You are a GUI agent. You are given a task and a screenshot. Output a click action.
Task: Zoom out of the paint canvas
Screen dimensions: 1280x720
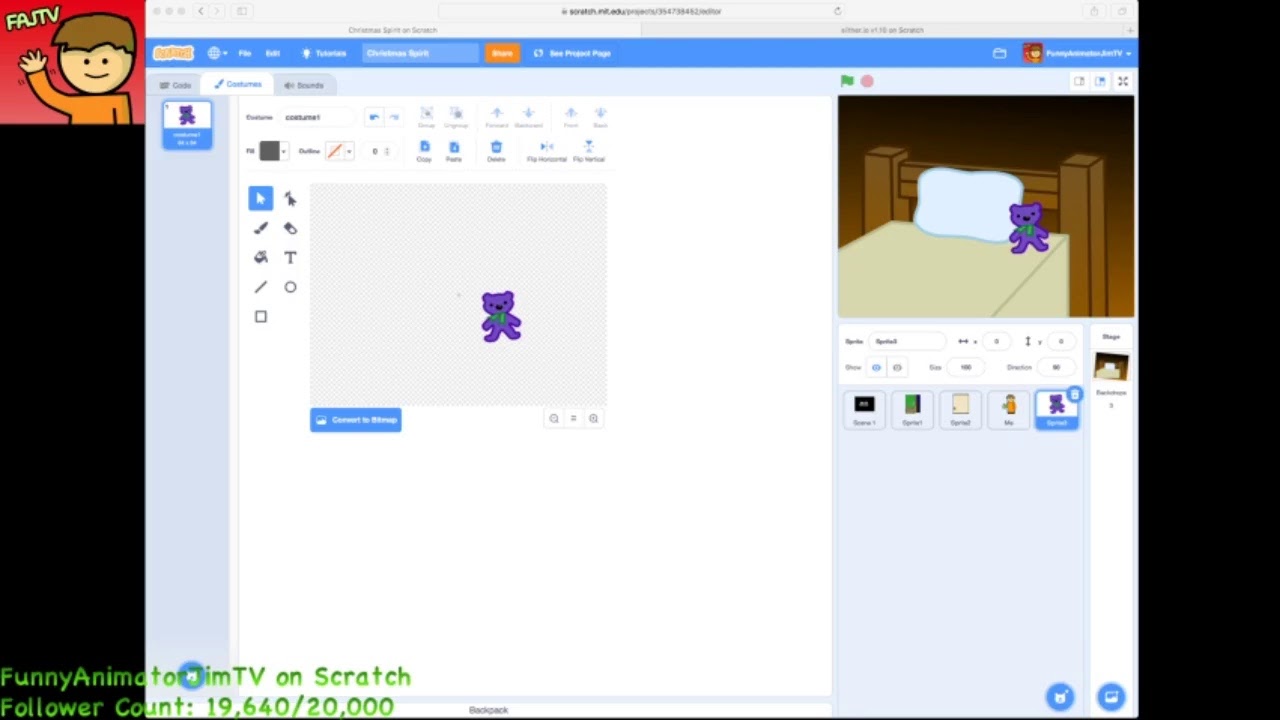(554, 419)
